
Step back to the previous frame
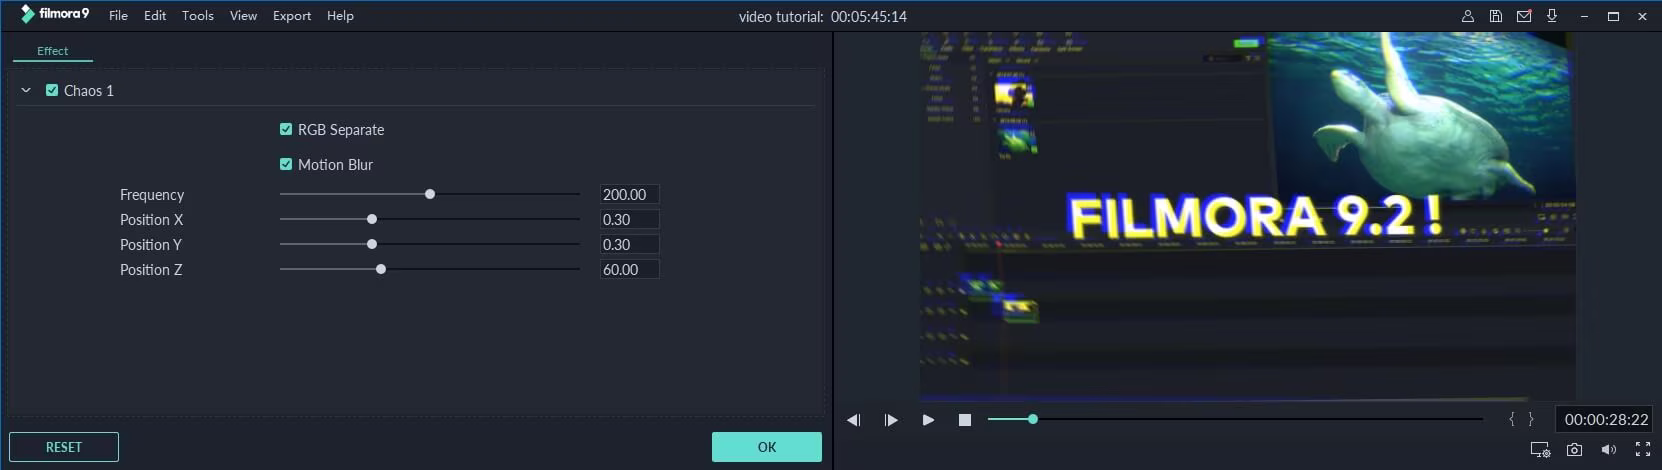pyautogui.click(x=853, y=420)
